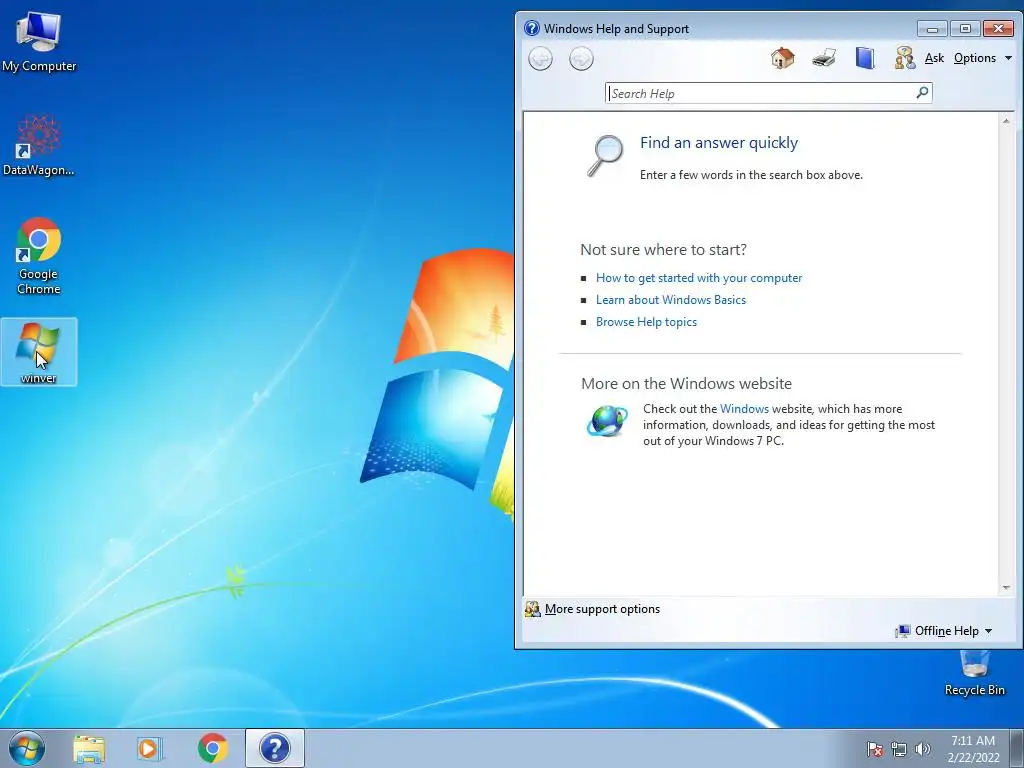This screenshot has width=1024, height=768.
Task: Click the Ask label in the toolbar
Action: (x=934, y=58)
